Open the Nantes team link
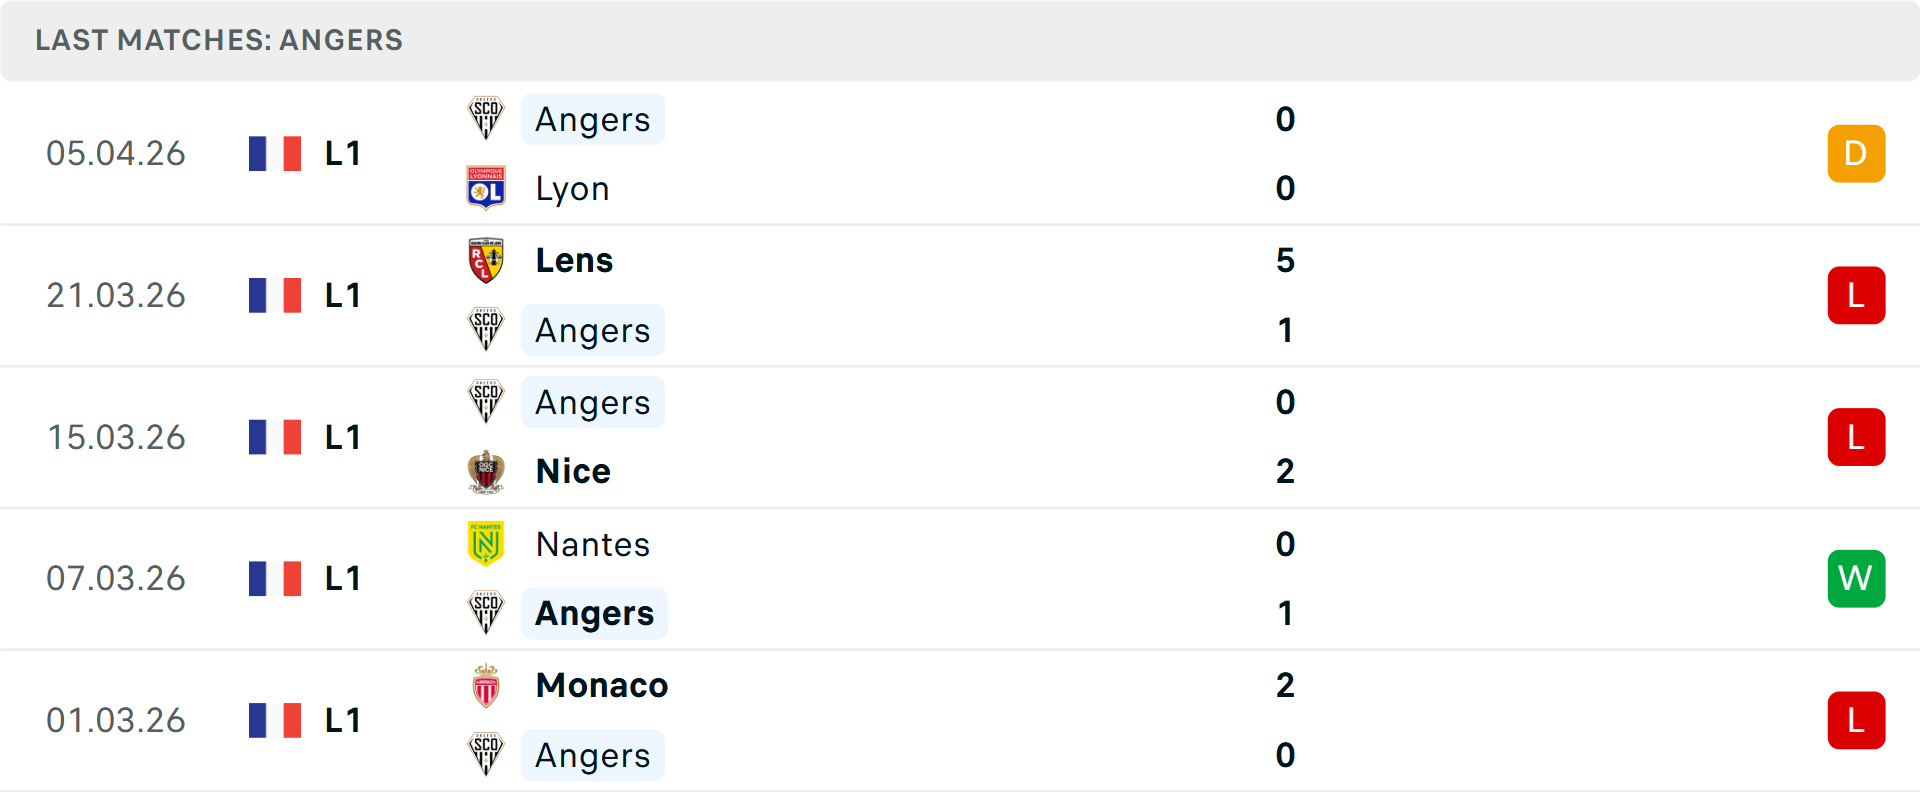The height and width of the screenshot is (792, 1920). click(593, 545)
